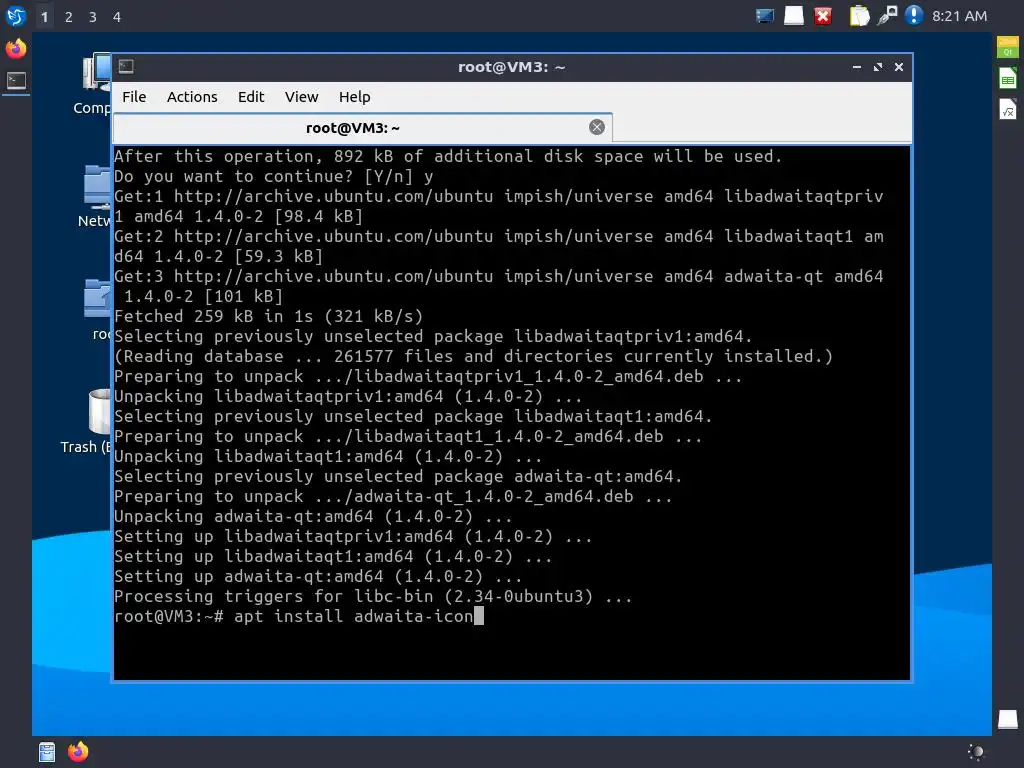
Task: Open the Actions menu in terminal
Action: (x=192, y=97)
